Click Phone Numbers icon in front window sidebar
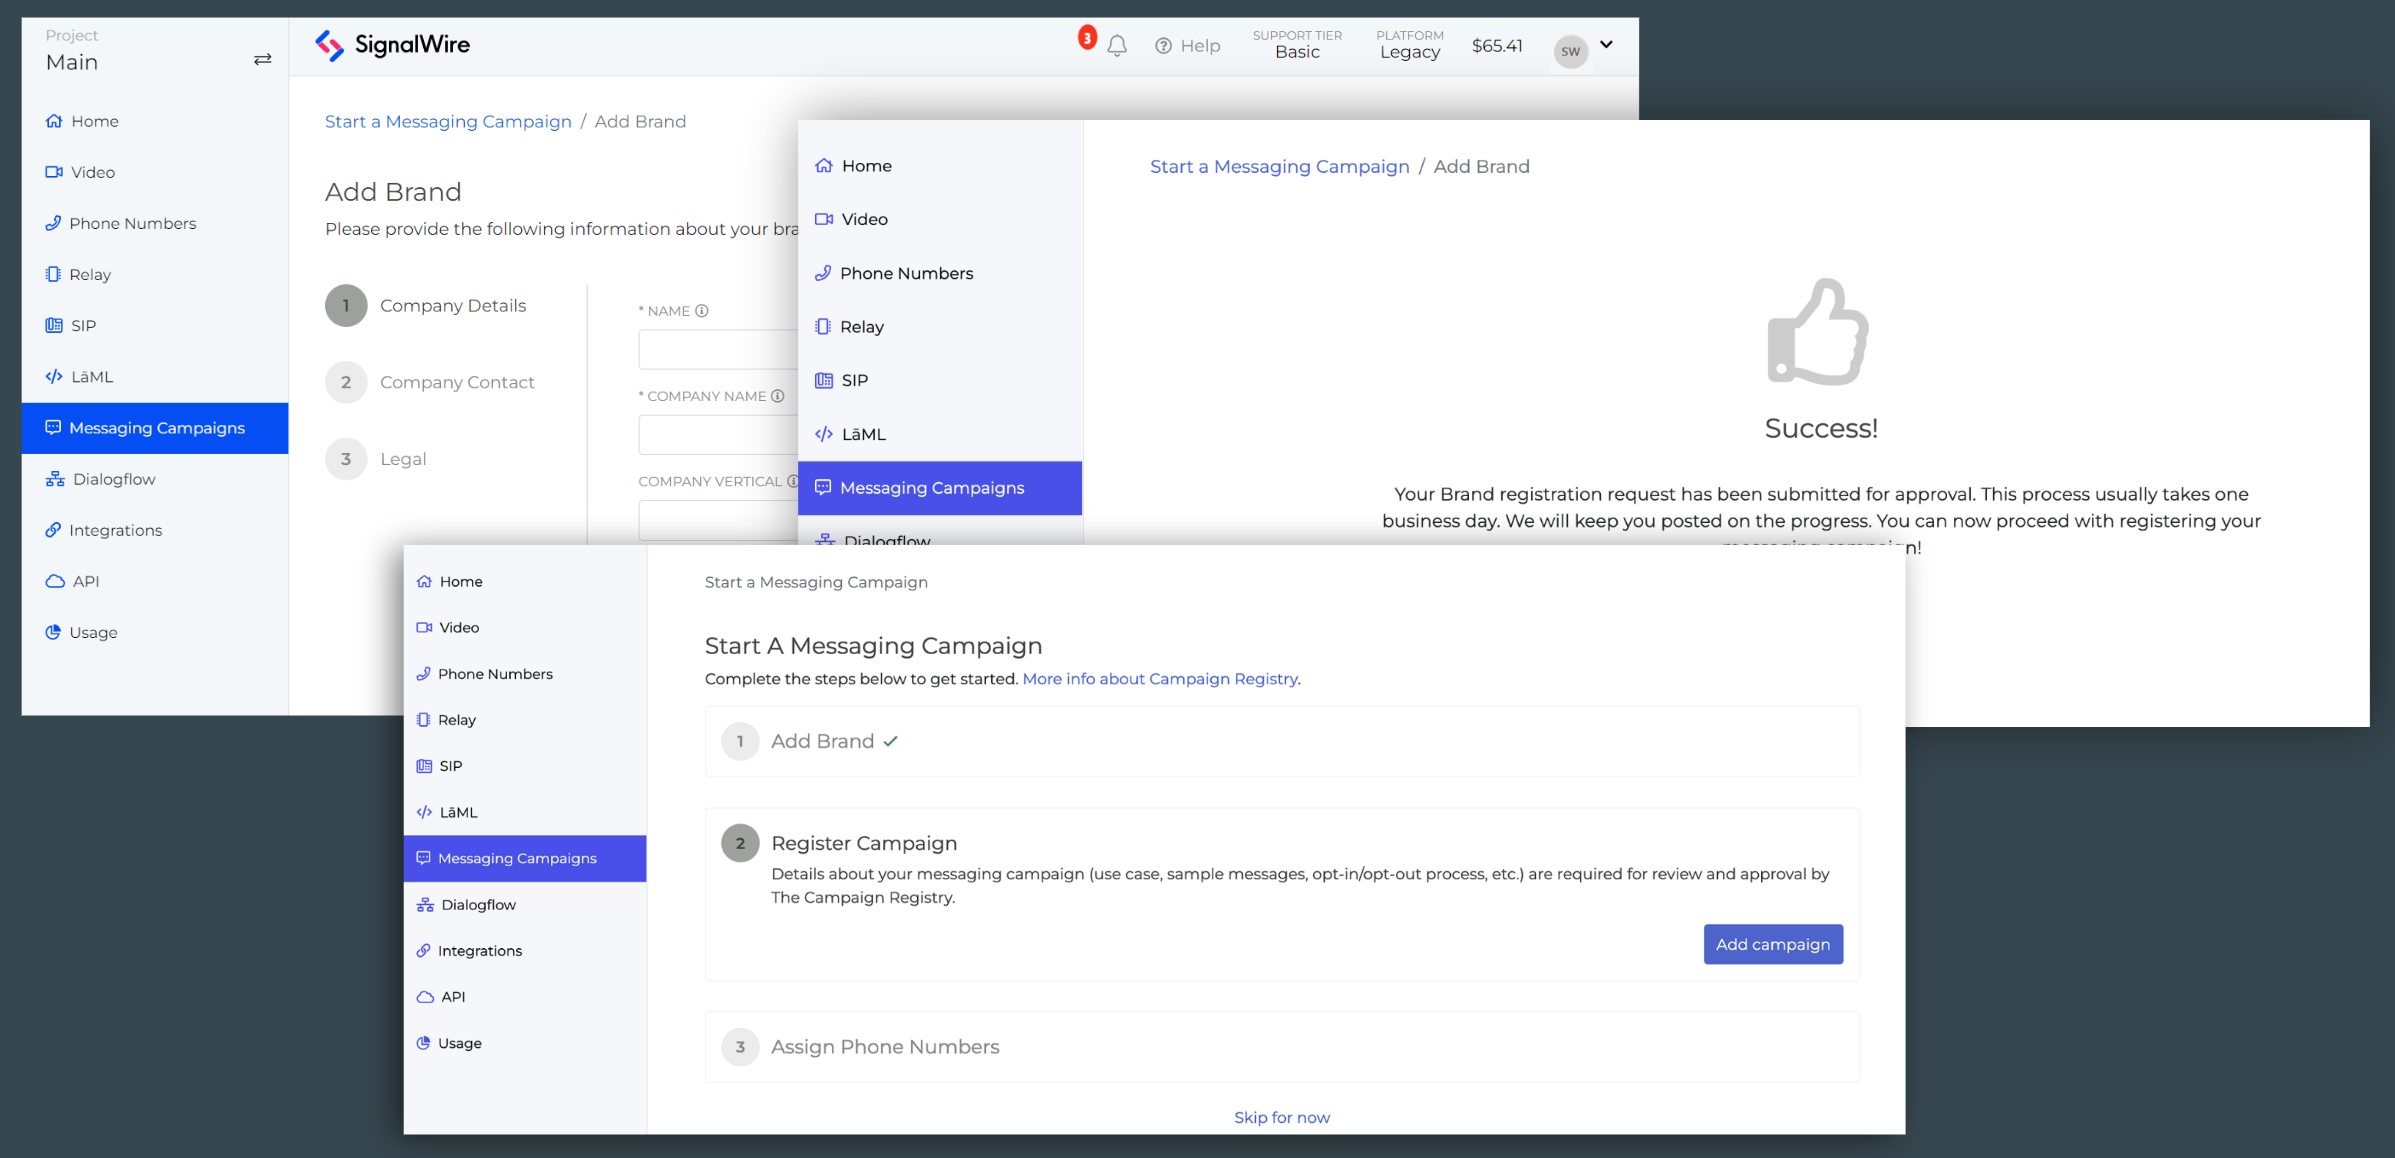This screenshot has width=2395, height=1158. tap(423, 674)
